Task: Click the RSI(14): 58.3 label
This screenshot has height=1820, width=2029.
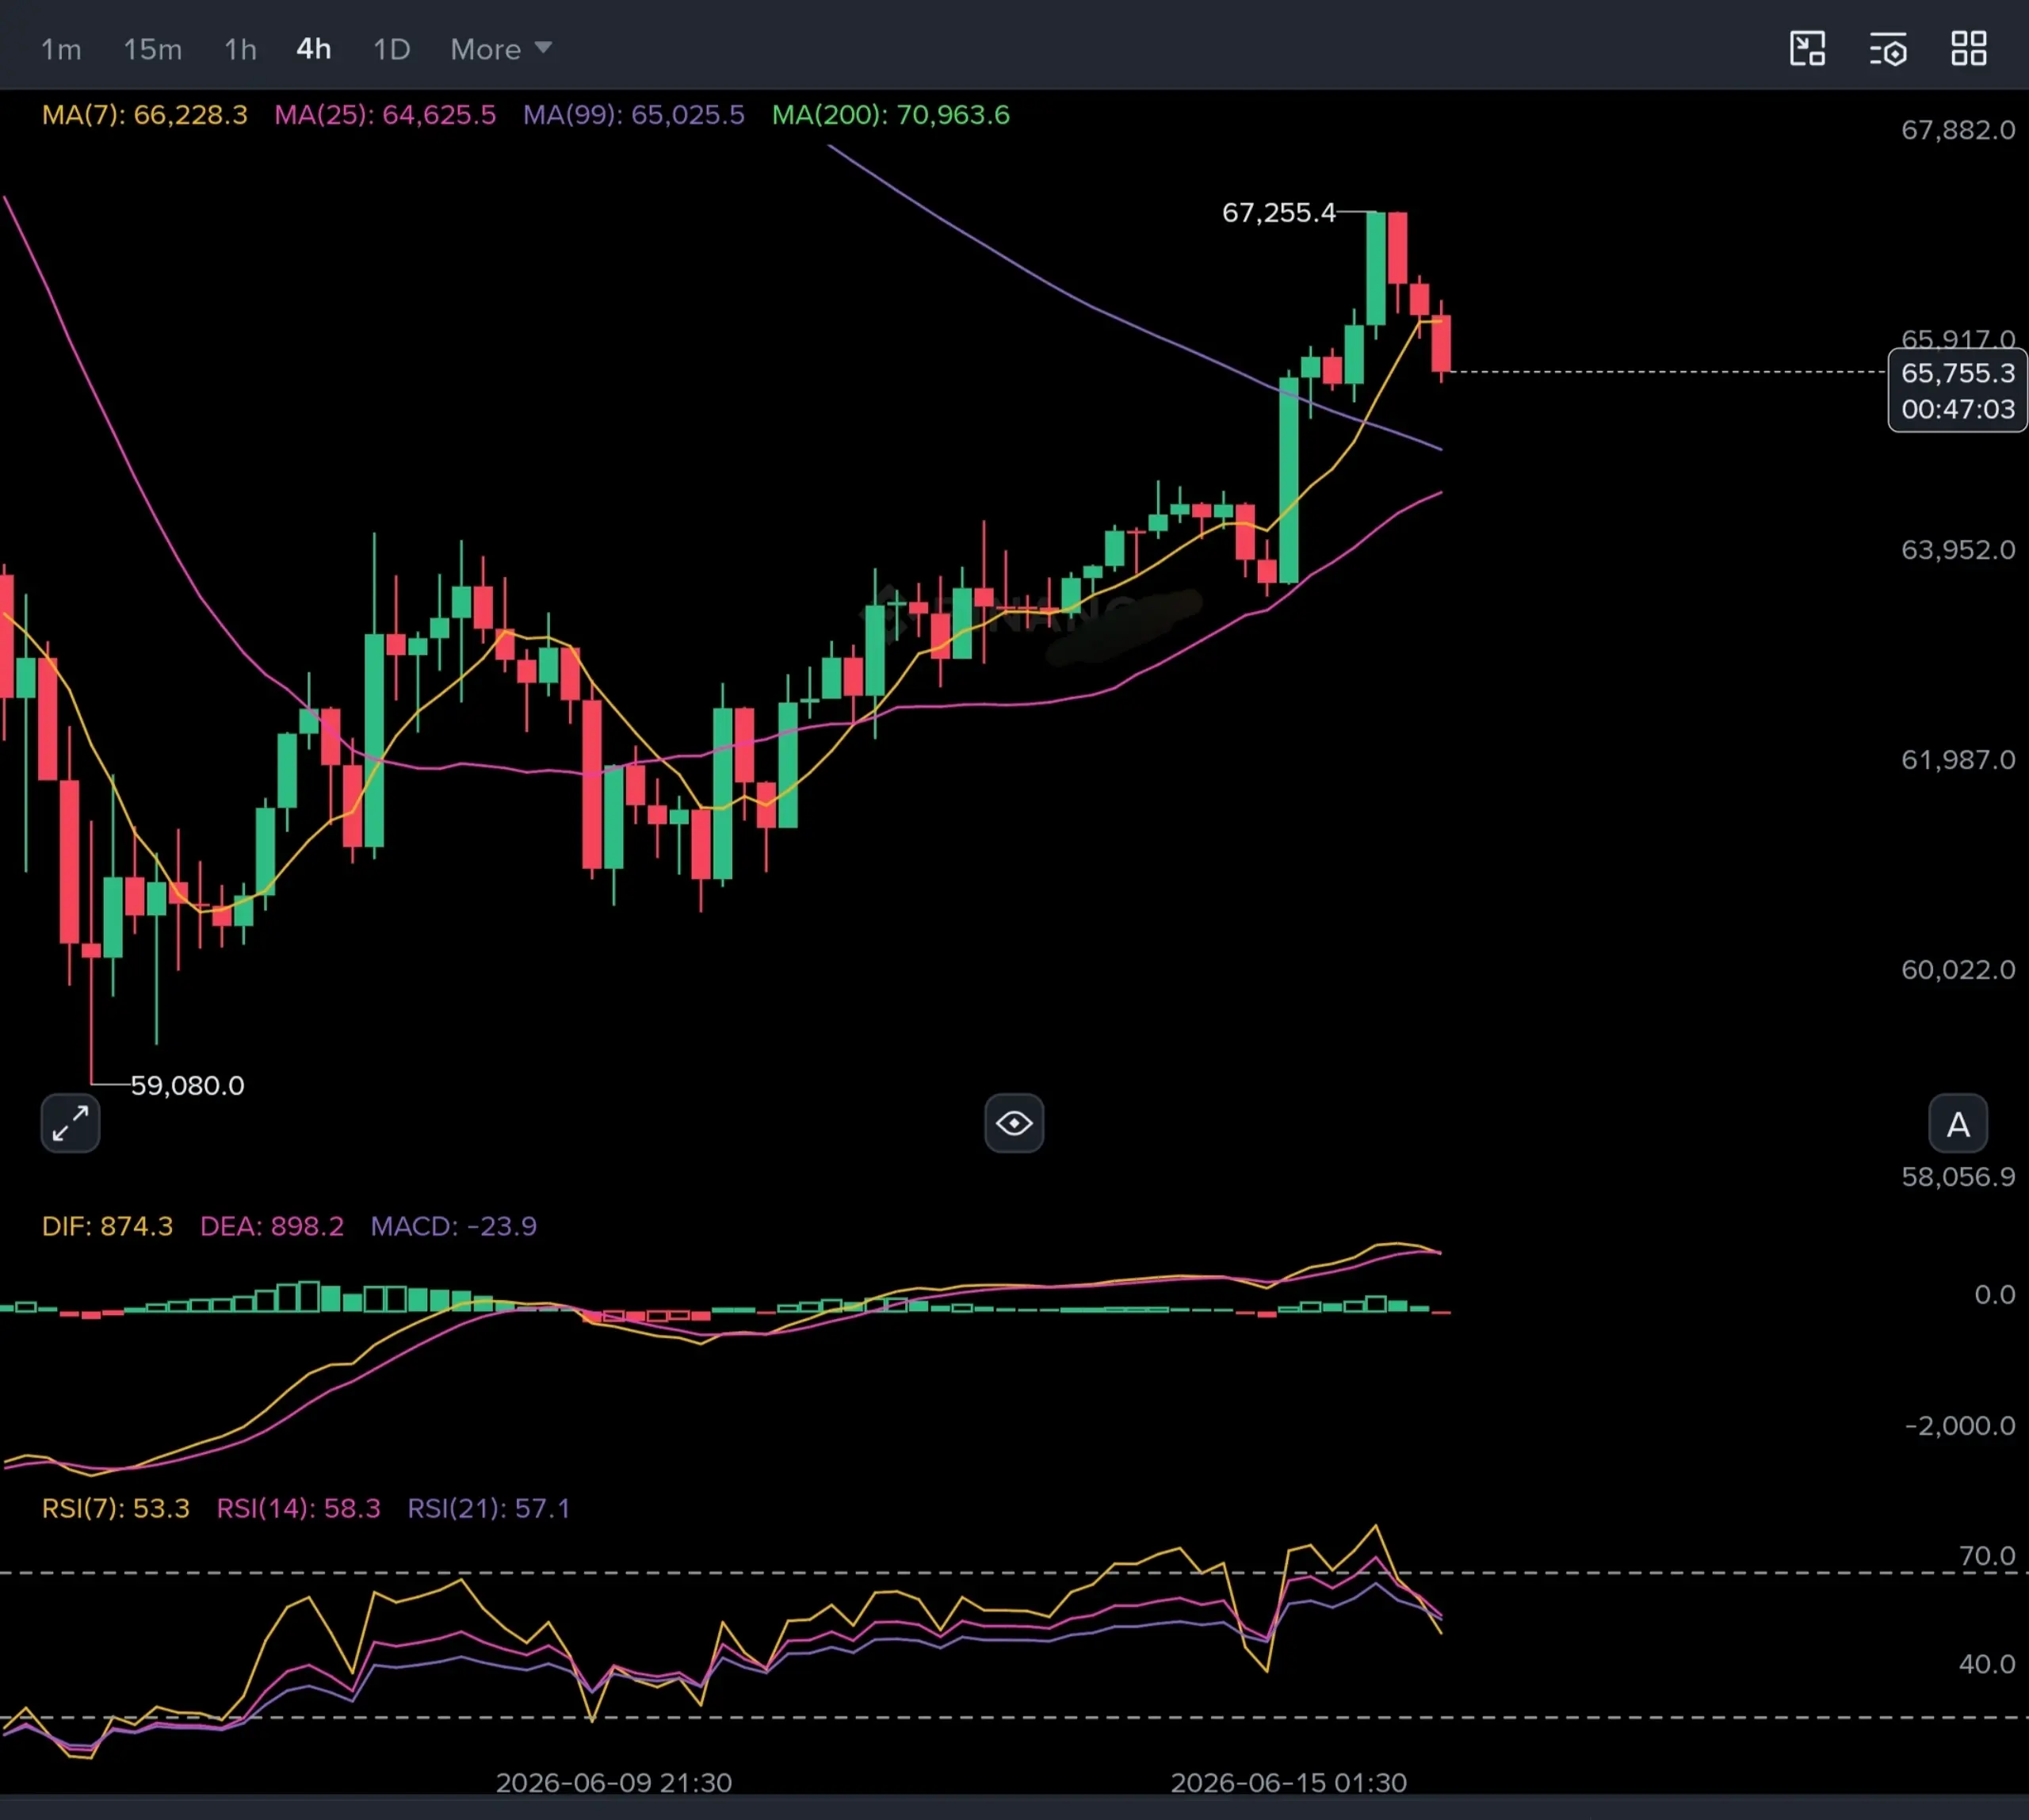Action: pos(299,1508)
